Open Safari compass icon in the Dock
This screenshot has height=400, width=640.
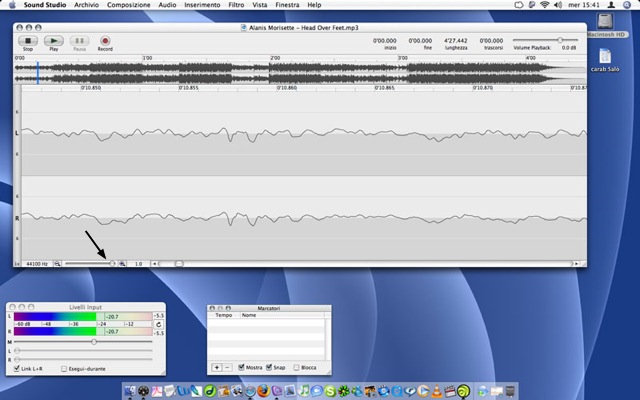(x=250, y=391)
